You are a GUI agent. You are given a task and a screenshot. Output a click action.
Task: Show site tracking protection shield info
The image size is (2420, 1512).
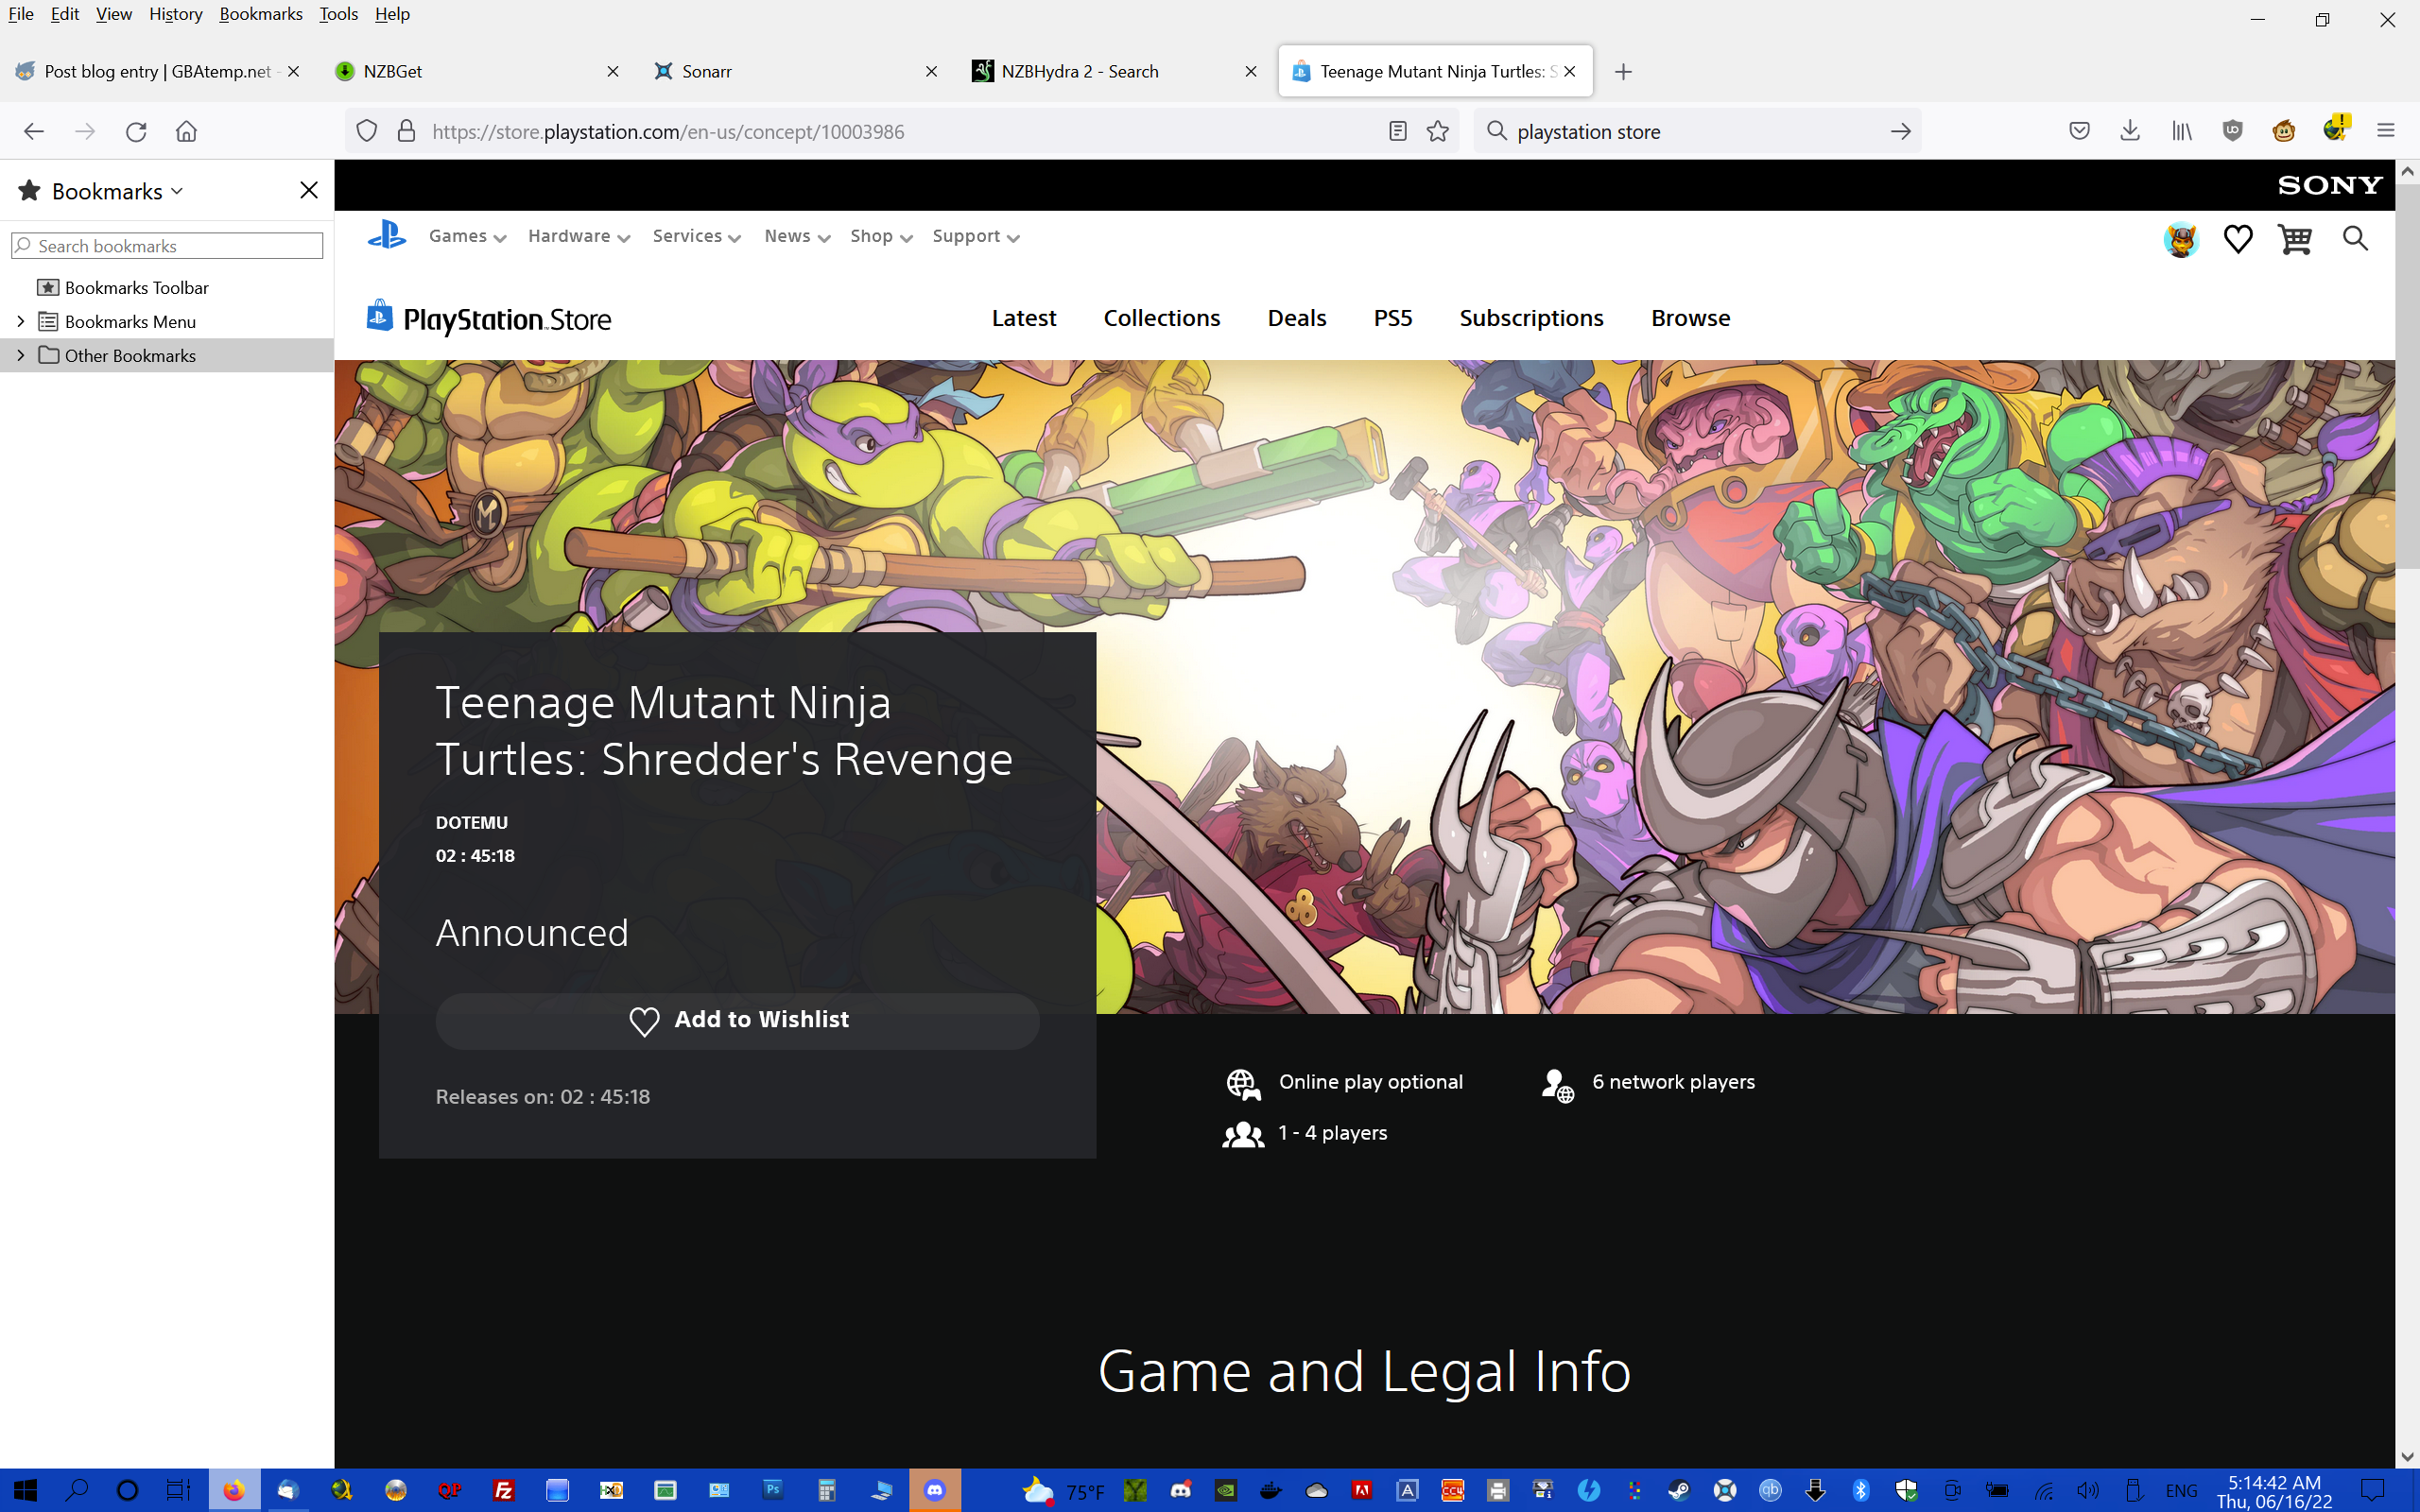click(x=367, y=131)
